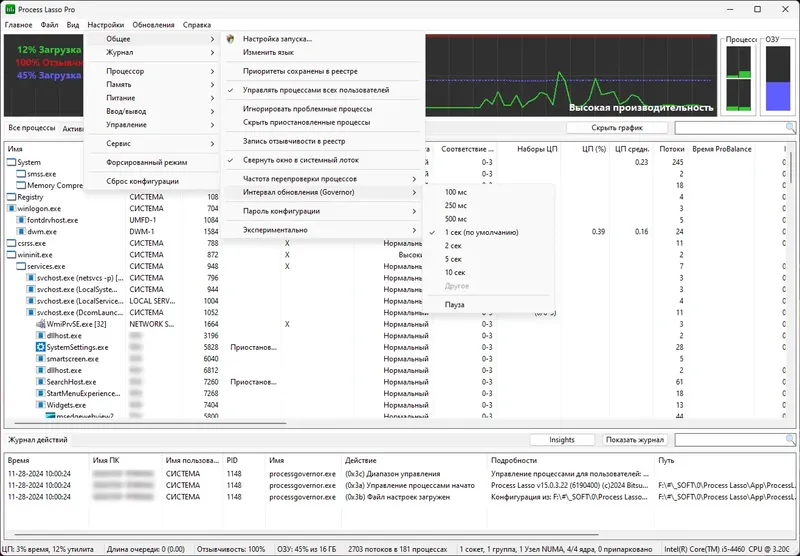This screenshot has height=556, width=800.
Task: Click the Insights button
Action: (x=562, y=439)
